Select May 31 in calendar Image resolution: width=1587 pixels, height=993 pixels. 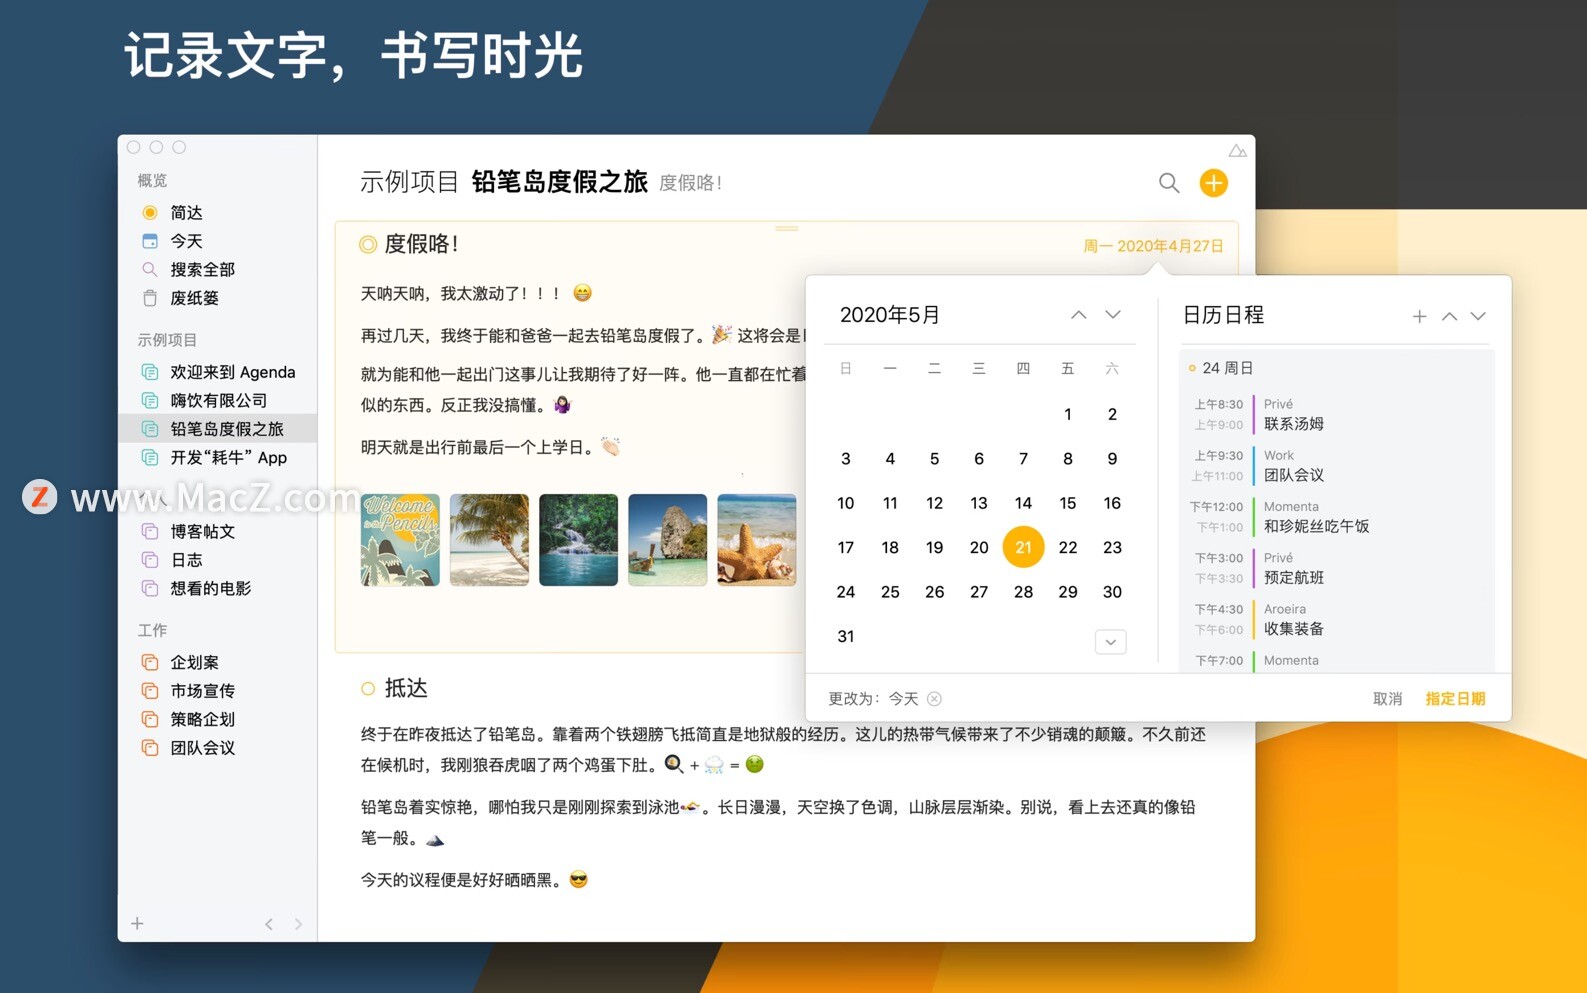(846, 636)
